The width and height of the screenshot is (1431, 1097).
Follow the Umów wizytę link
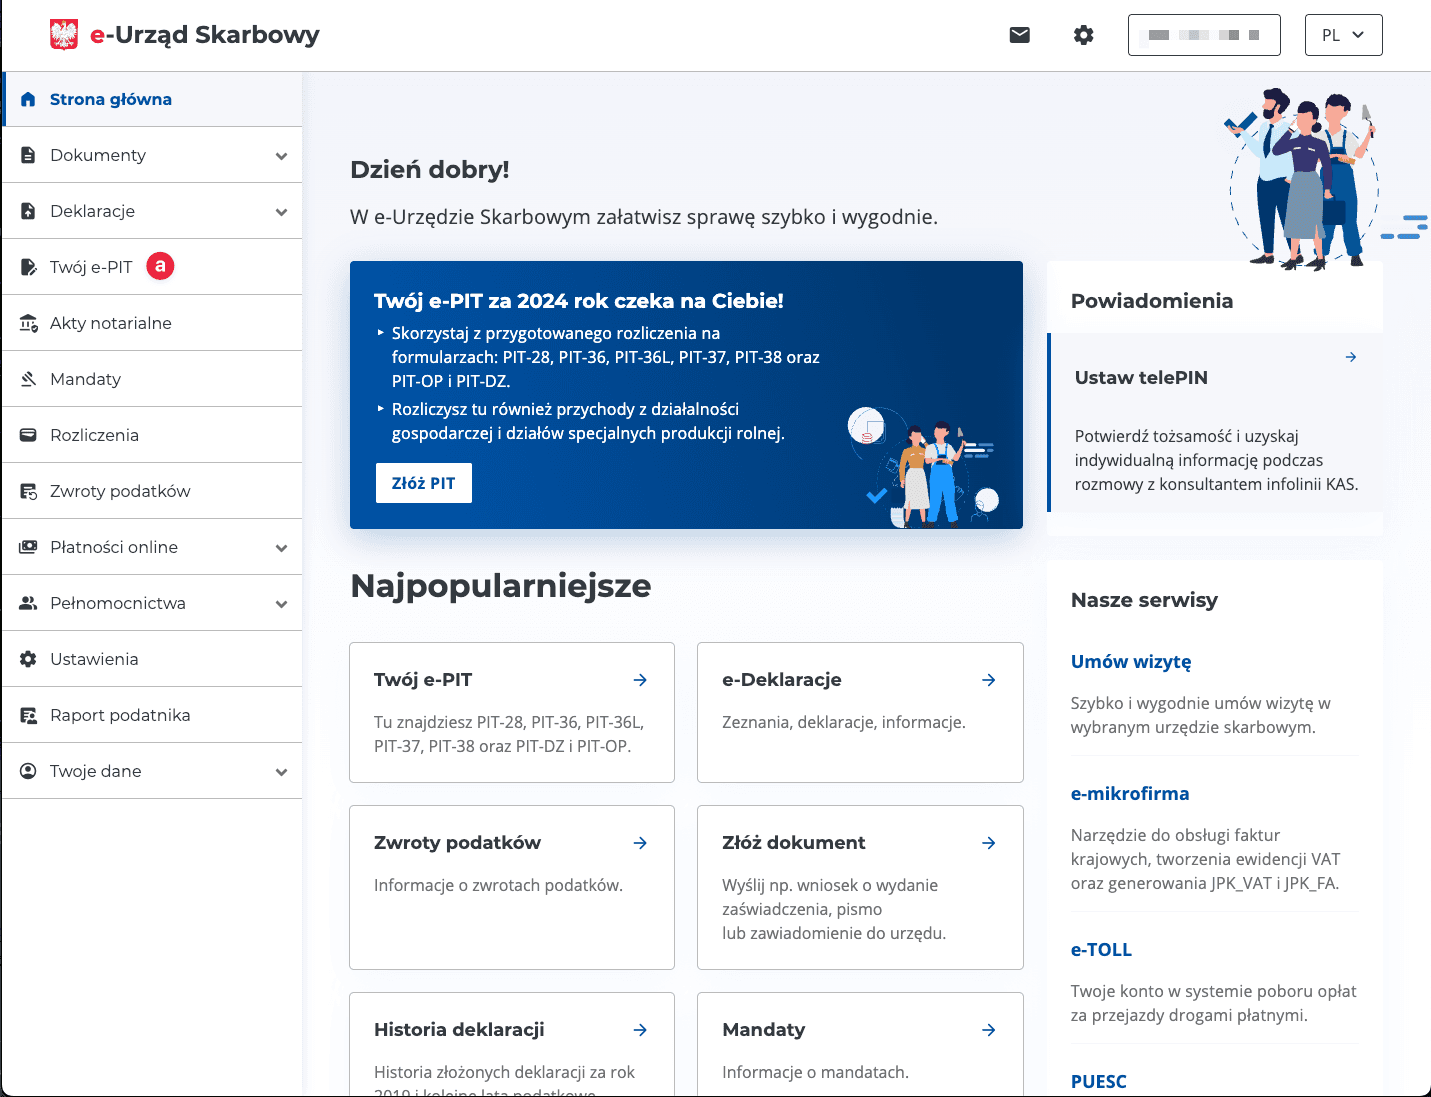[x=1130, y=661]
